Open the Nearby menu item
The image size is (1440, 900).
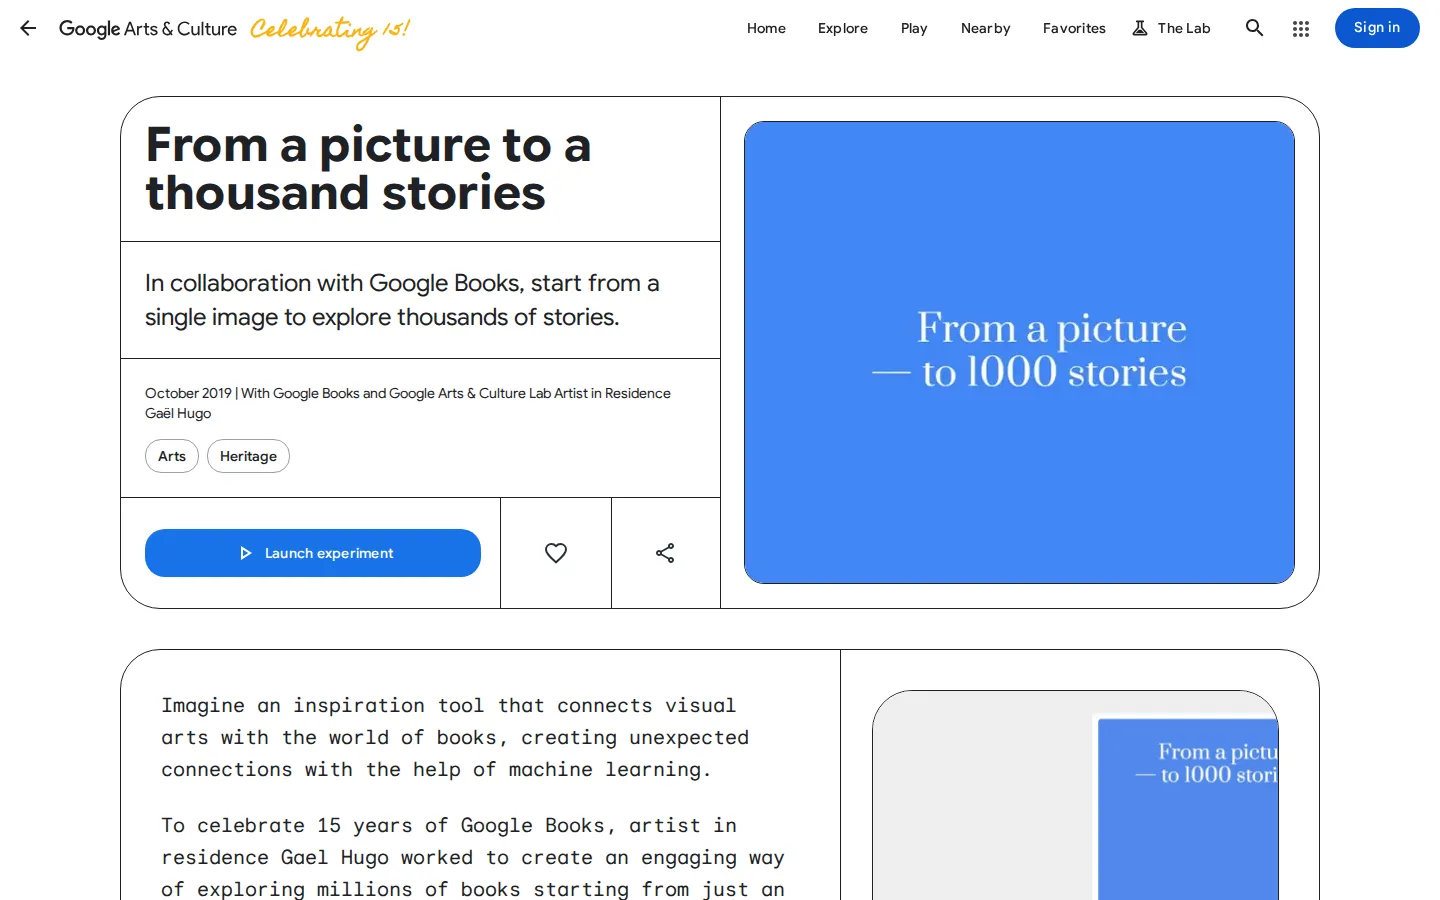point(986,28)
